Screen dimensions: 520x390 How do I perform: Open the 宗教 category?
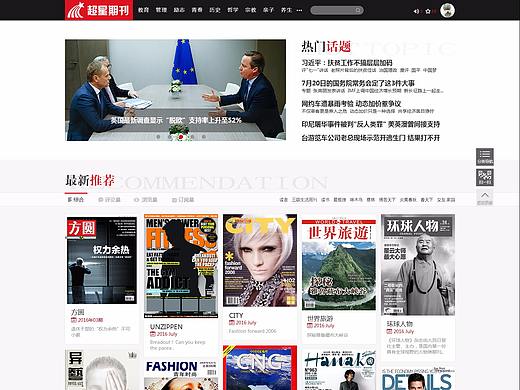point(251,10)
